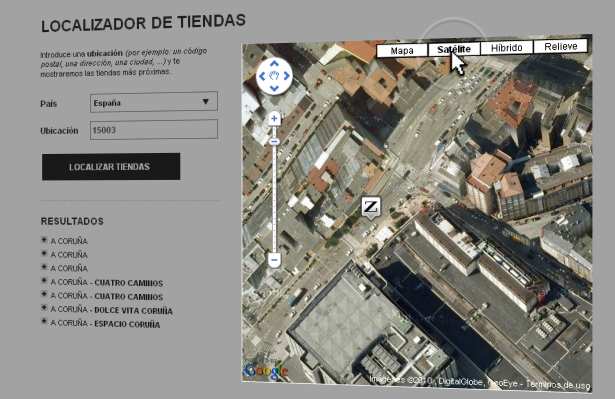Pan the map left with the arrow
The width and height of the screenshot is (615, 399).
point(262,76)
